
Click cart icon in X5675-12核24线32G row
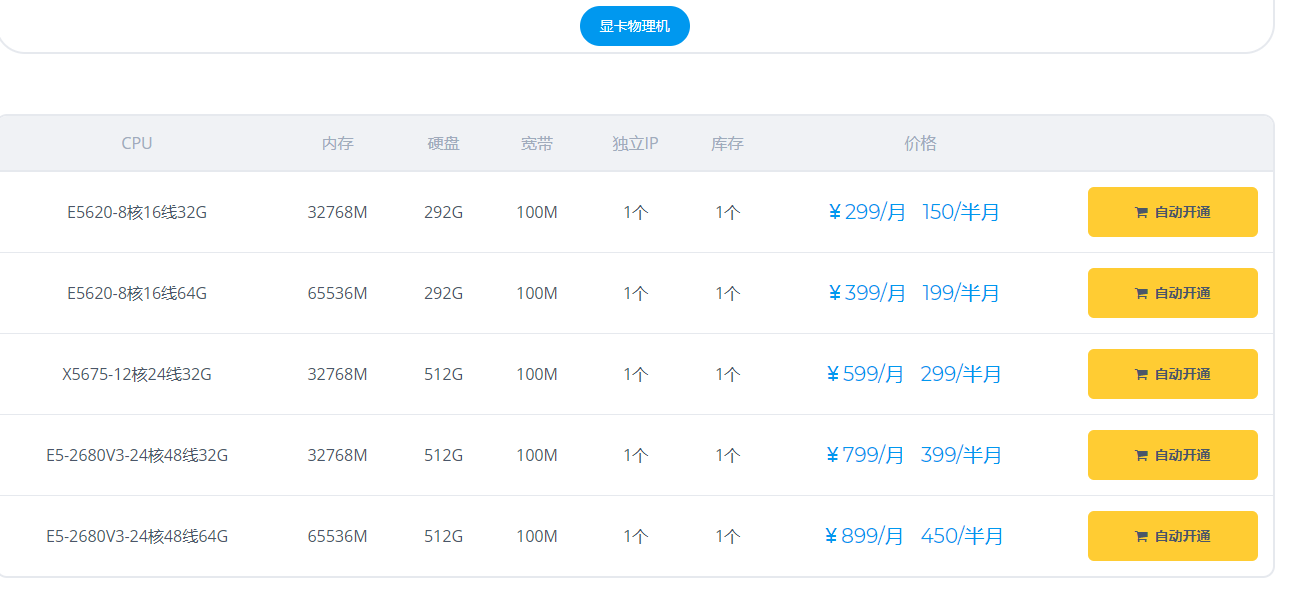[1141, 374]
